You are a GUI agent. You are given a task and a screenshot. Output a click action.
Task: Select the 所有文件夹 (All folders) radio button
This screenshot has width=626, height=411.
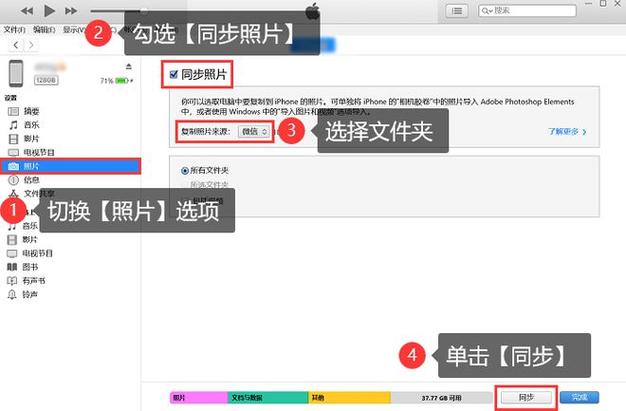(x=176, y=171)
